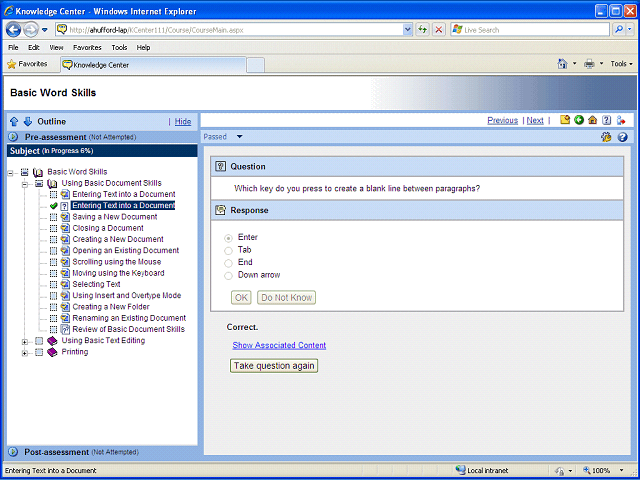Open the address bar history dropdown
This screenshot has width=640, height=480.
tap(407, 30)
